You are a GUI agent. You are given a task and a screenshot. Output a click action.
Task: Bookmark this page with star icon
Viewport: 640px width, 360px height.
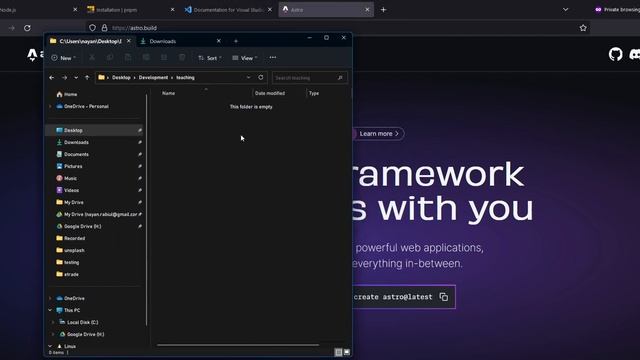[x=583, y=28]
